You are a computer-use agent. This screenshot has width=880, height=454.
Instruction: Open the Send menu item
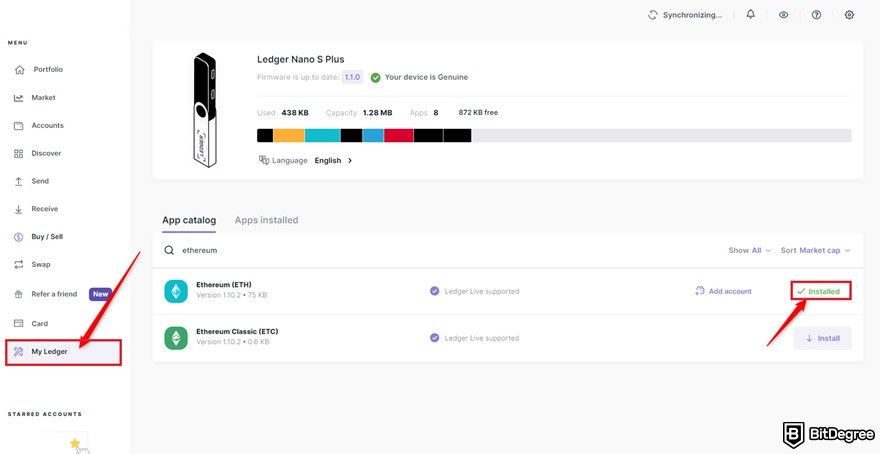pos(40,181)
